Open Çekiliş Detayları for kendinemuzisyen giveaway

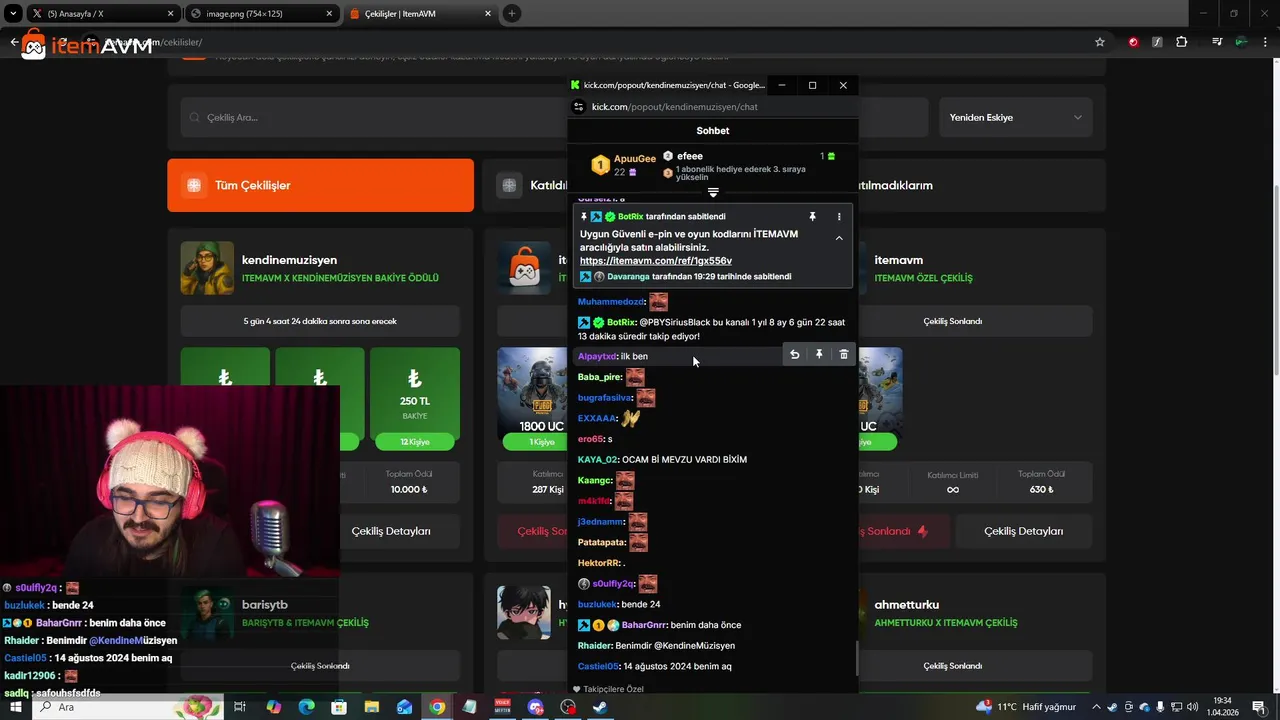click(391, 531)
